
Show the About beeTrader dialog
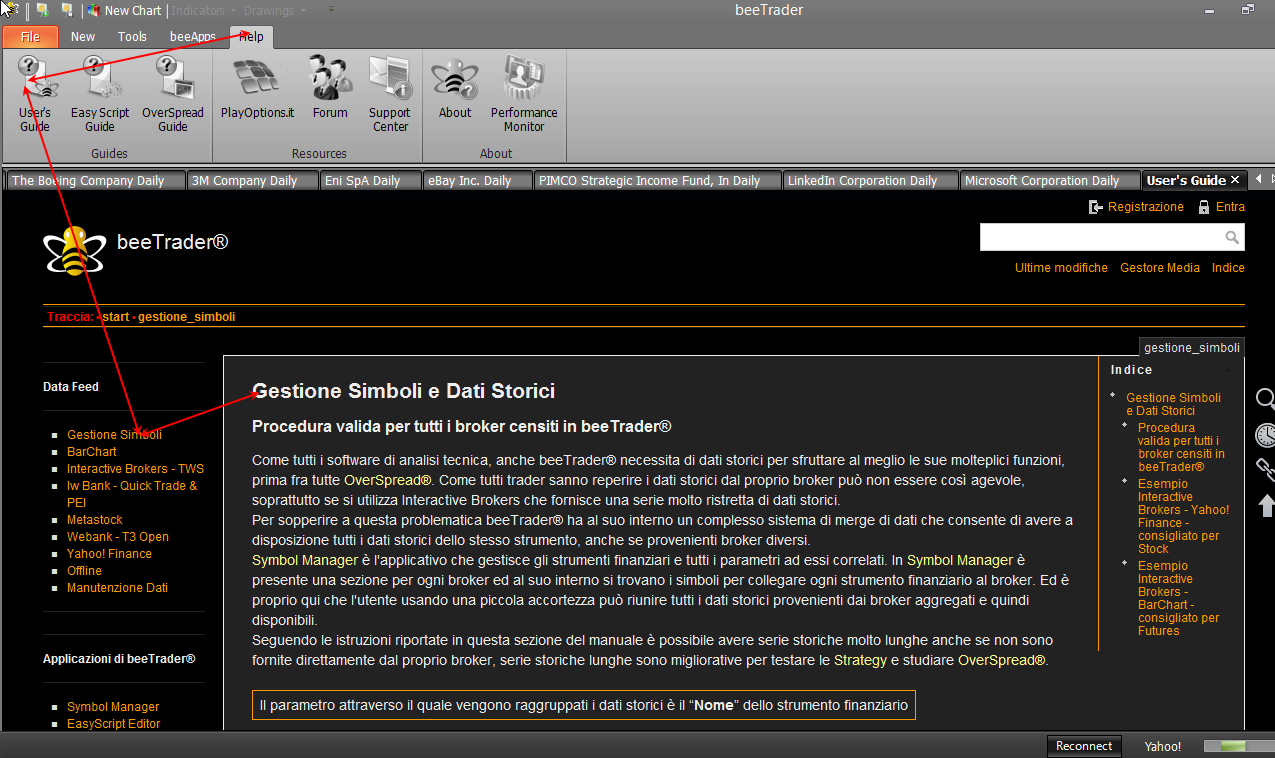tap(455, 88)
